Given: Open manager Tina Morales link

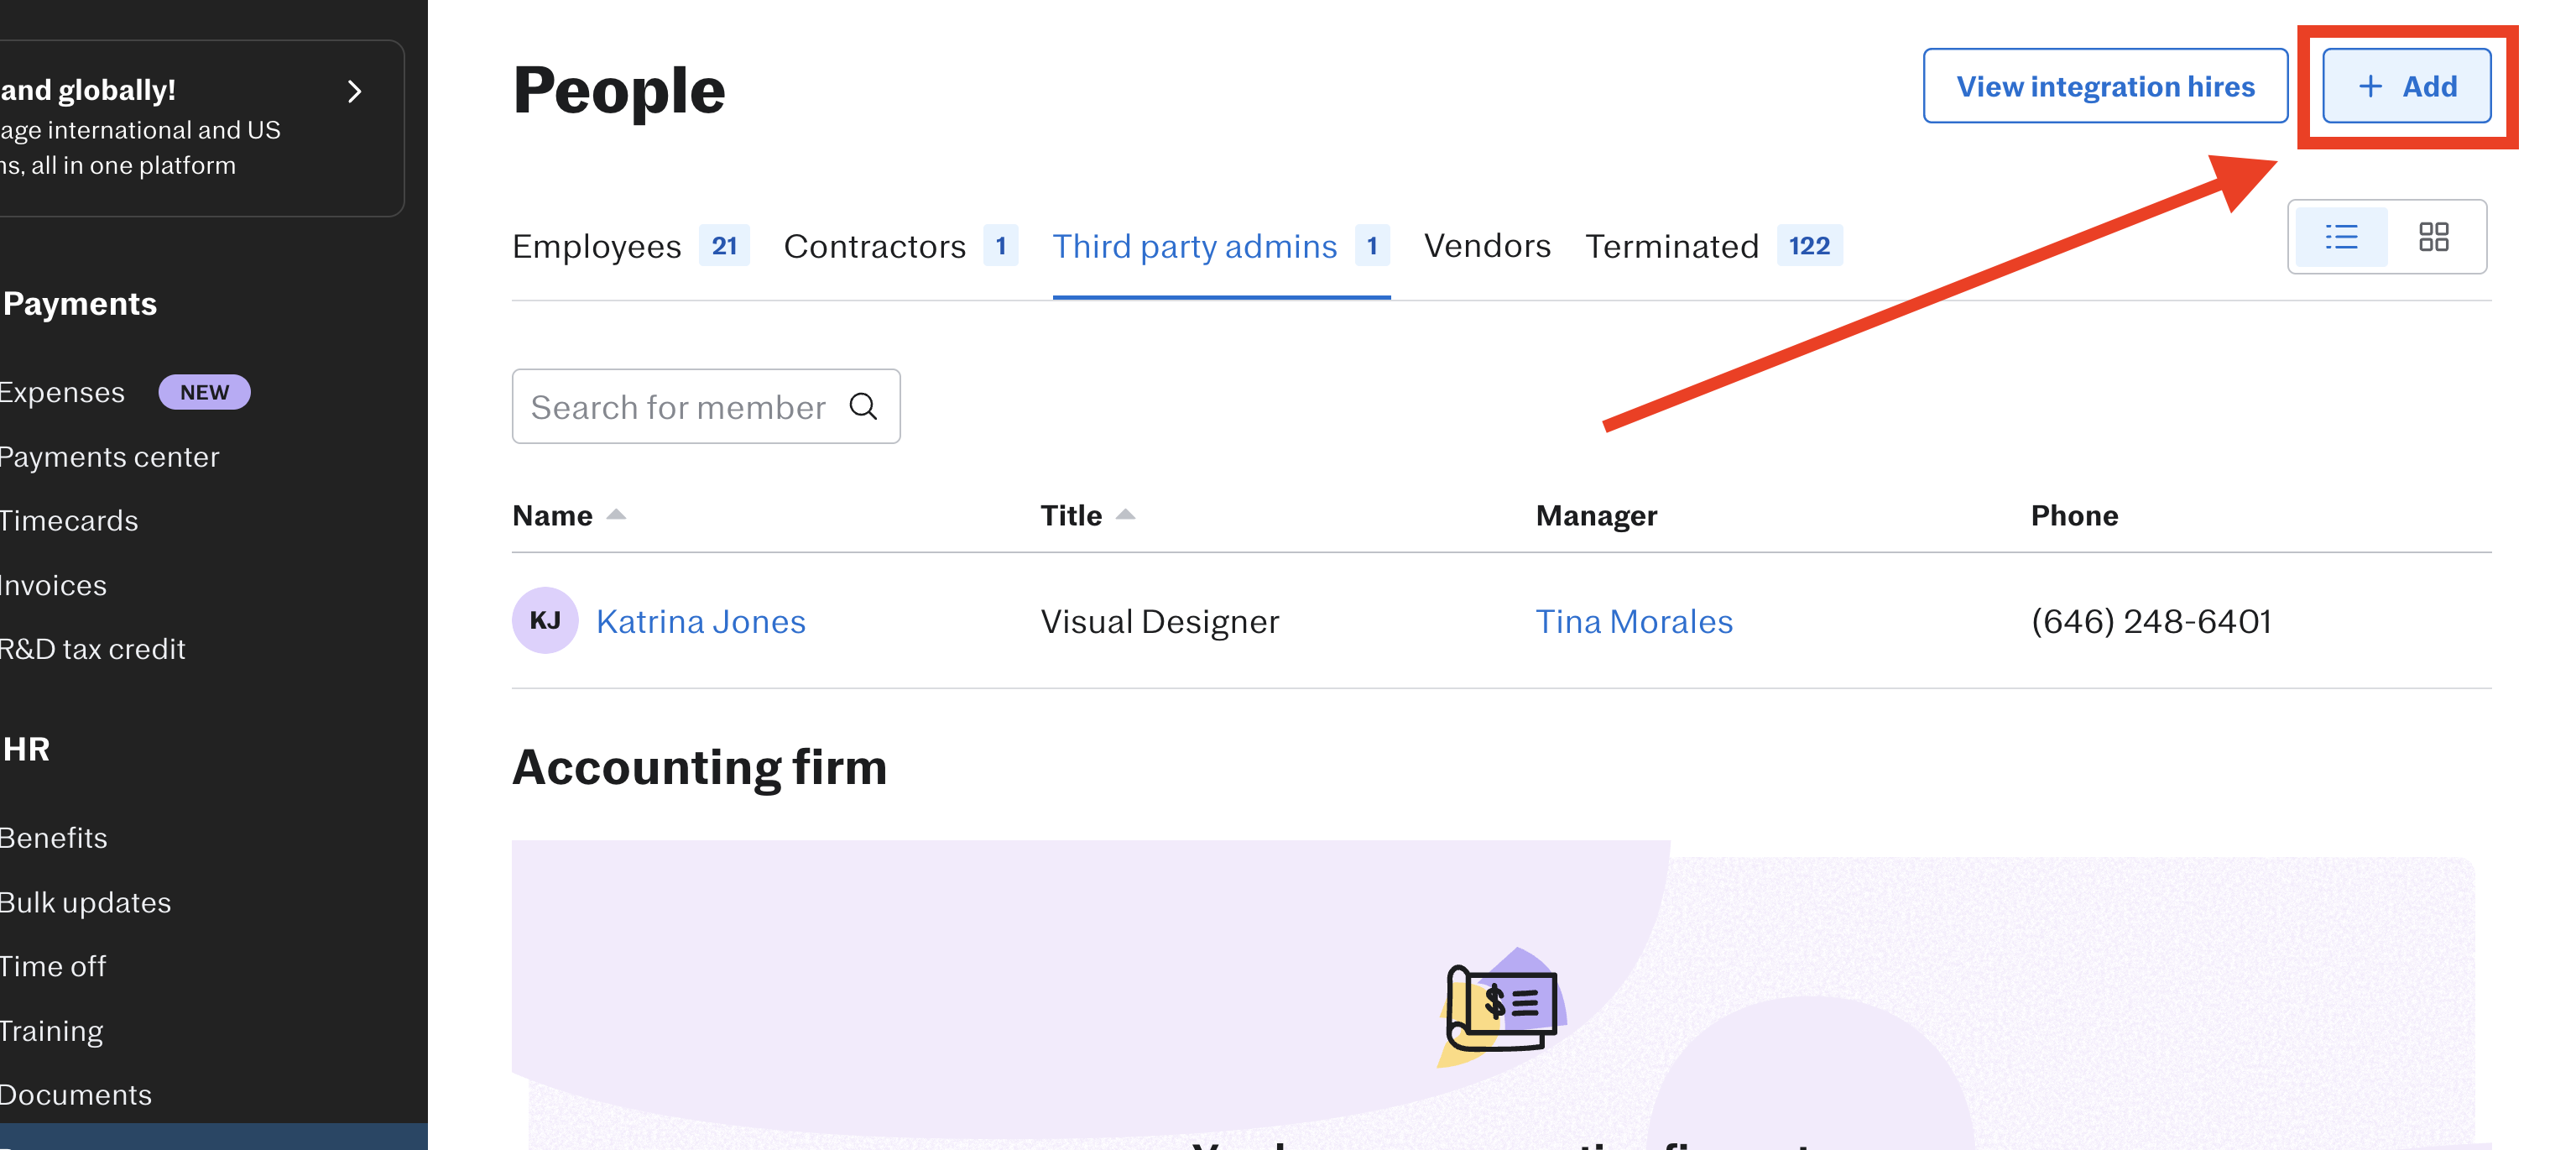Looking at the screenshot, I should [x=1634, y=621].
